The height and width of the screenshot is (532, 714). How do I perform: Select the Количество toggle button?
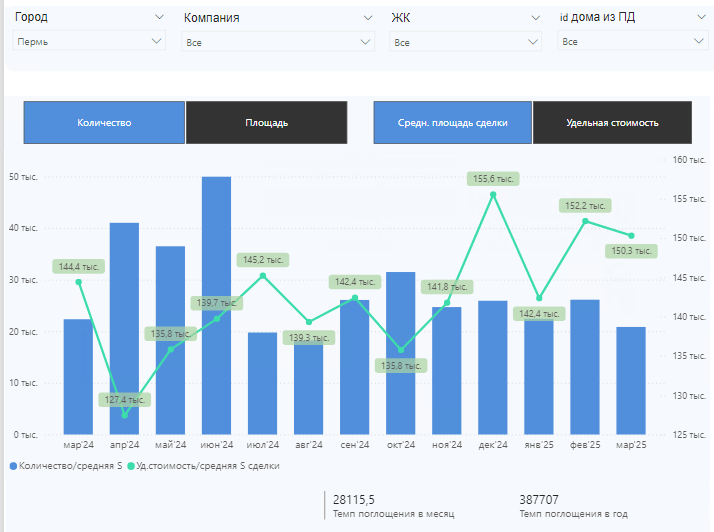click(x=104, y=123)
